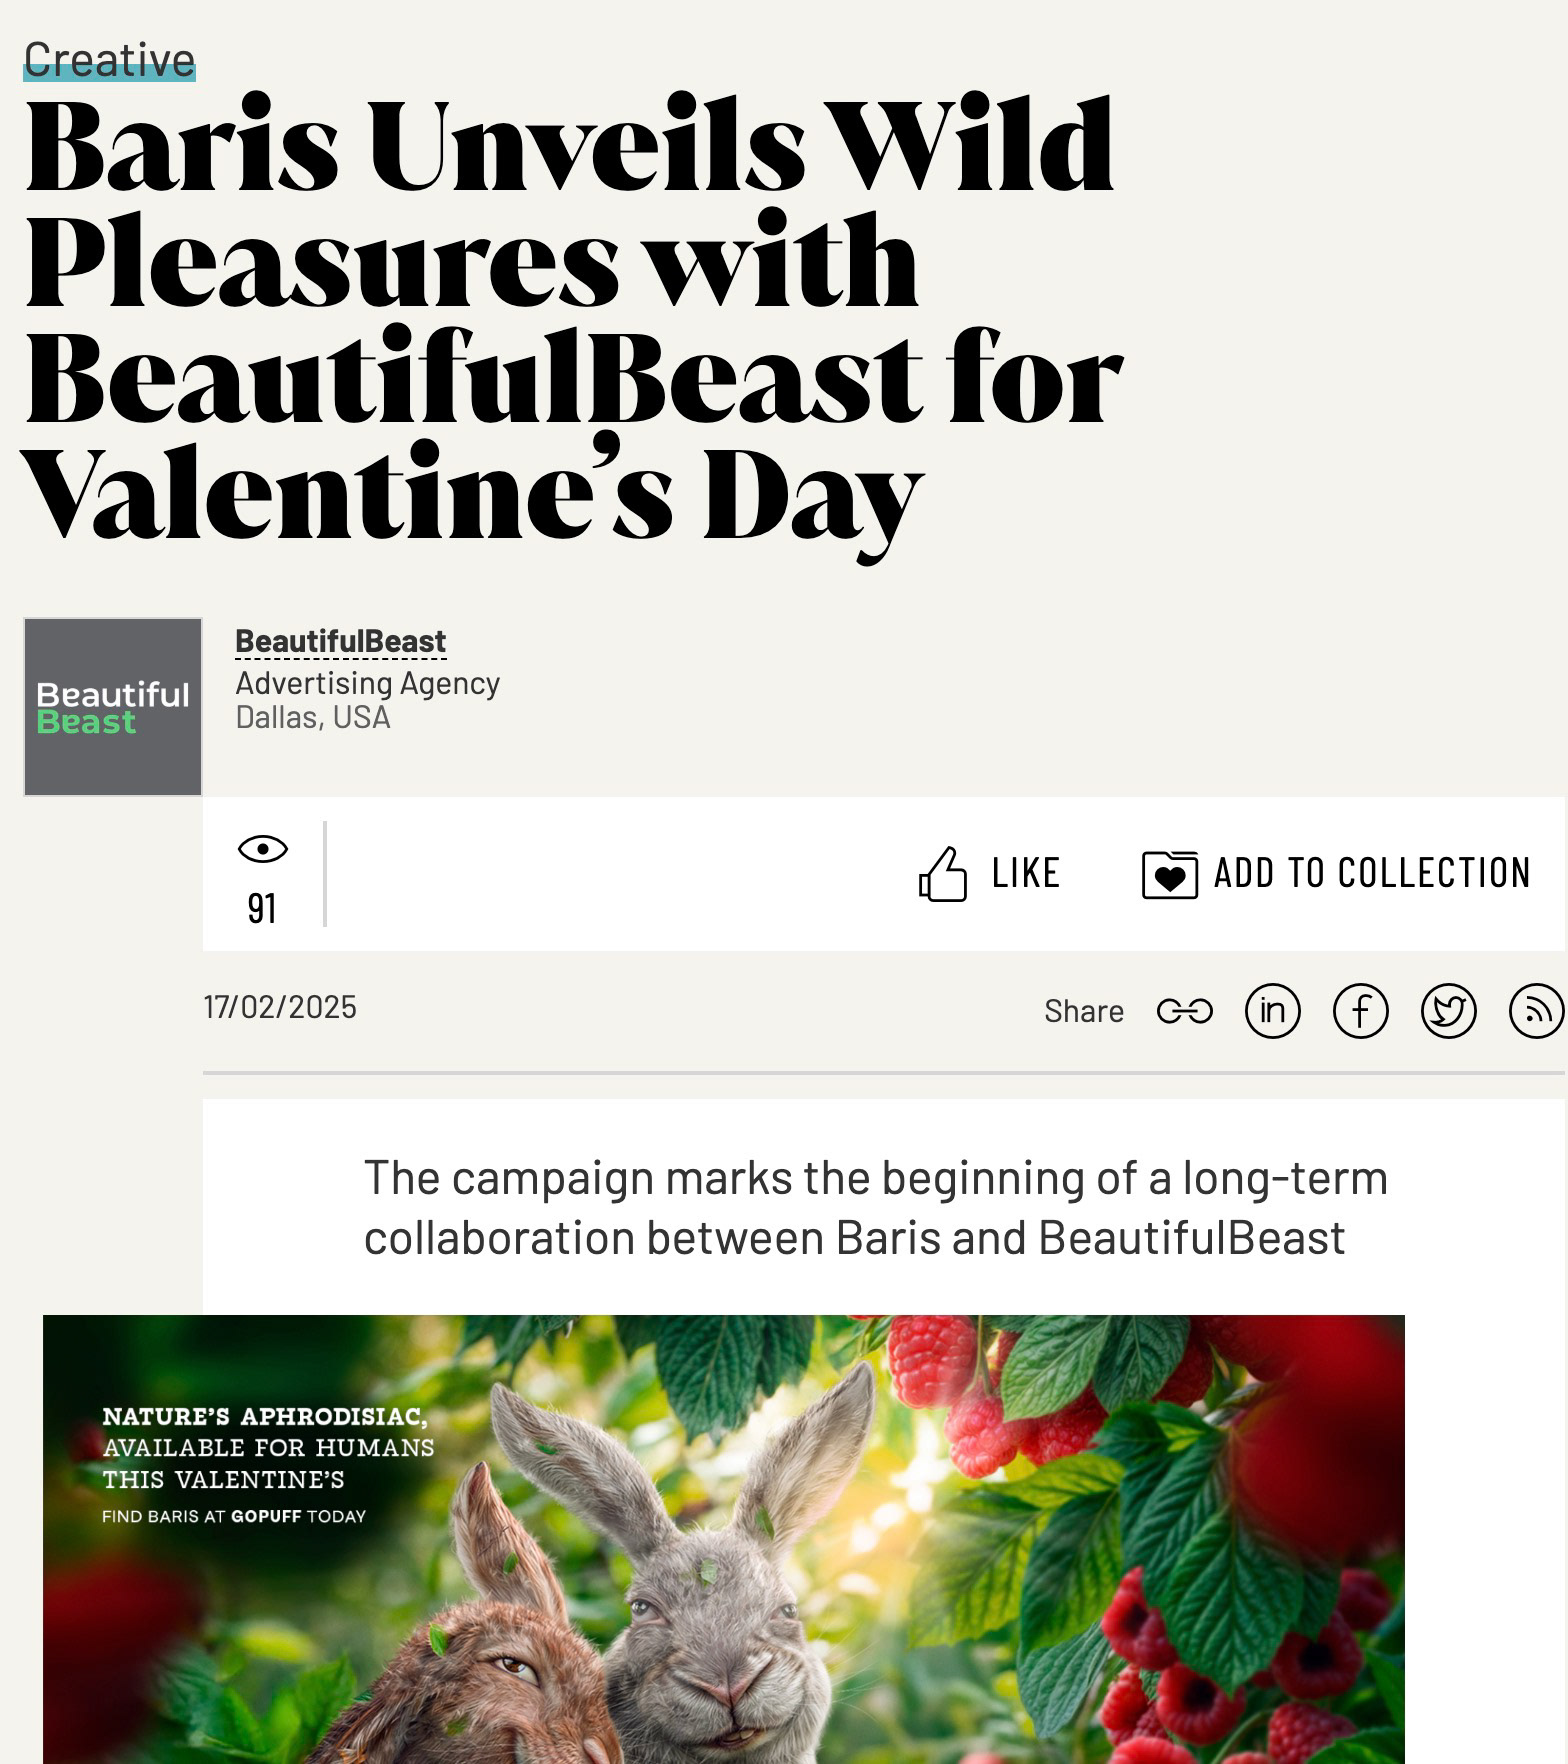The height and width of the screenshot is (1764, 1568).
Task: Share article on Facebook
Action: click(1360, 1010)
